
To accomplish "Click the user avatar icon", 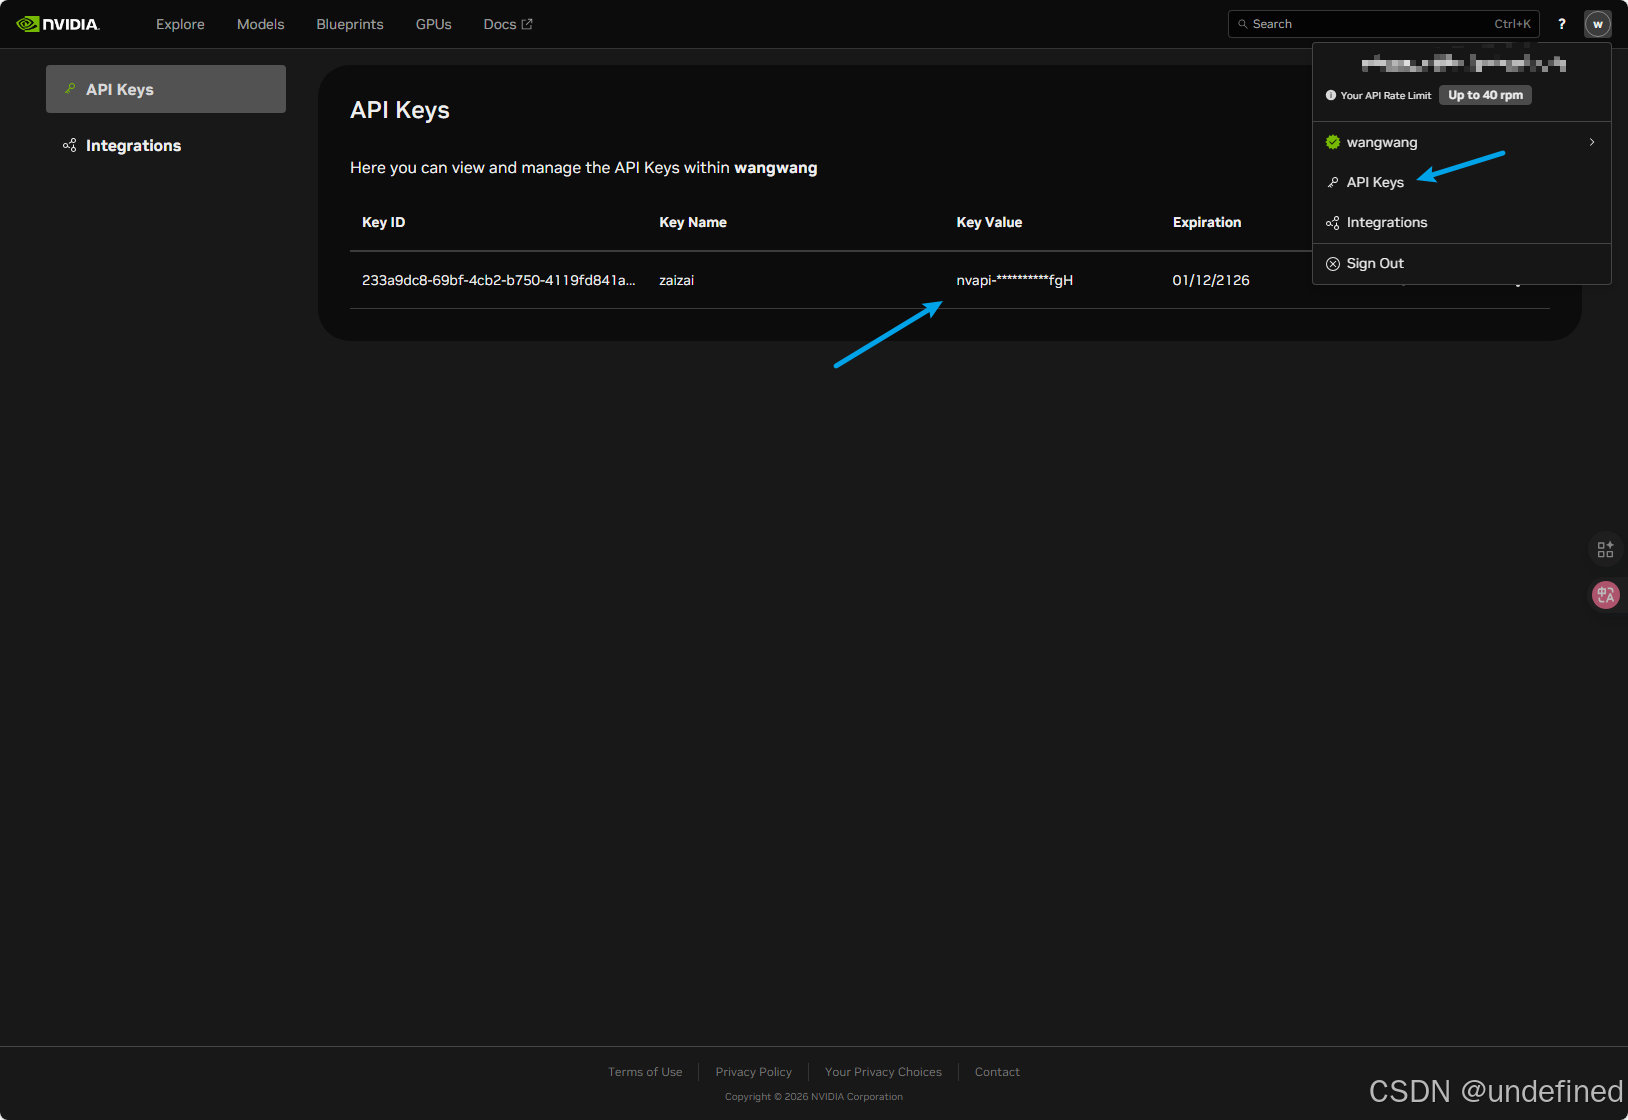I will [x=1597, y=24].
